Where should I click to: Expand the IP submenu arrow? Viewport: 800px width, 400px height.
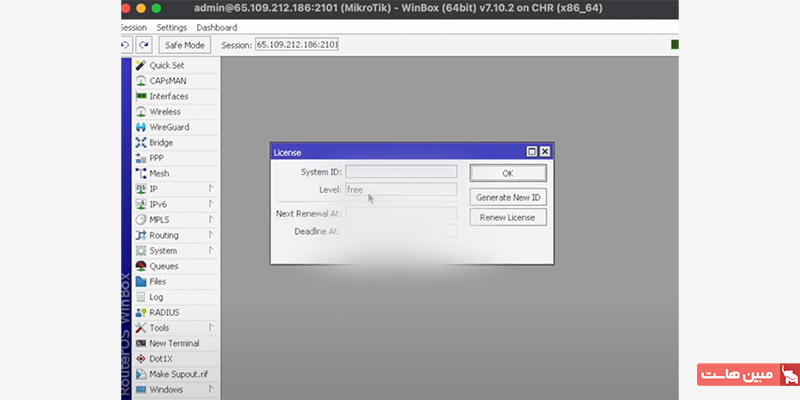click(x=211, y=189)
